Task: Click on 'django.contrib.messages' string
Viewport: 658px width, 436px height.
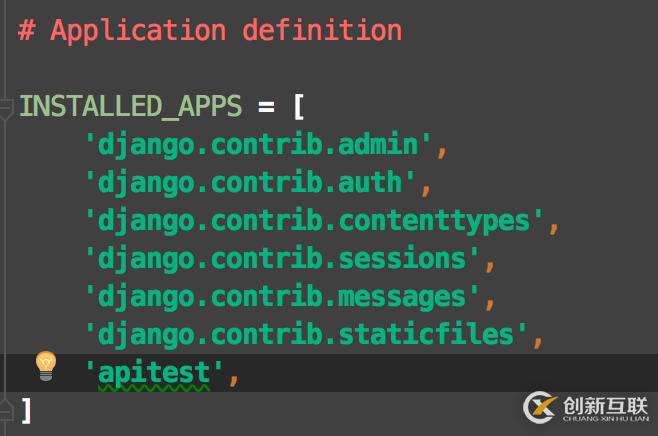Action: click(281, 297)
